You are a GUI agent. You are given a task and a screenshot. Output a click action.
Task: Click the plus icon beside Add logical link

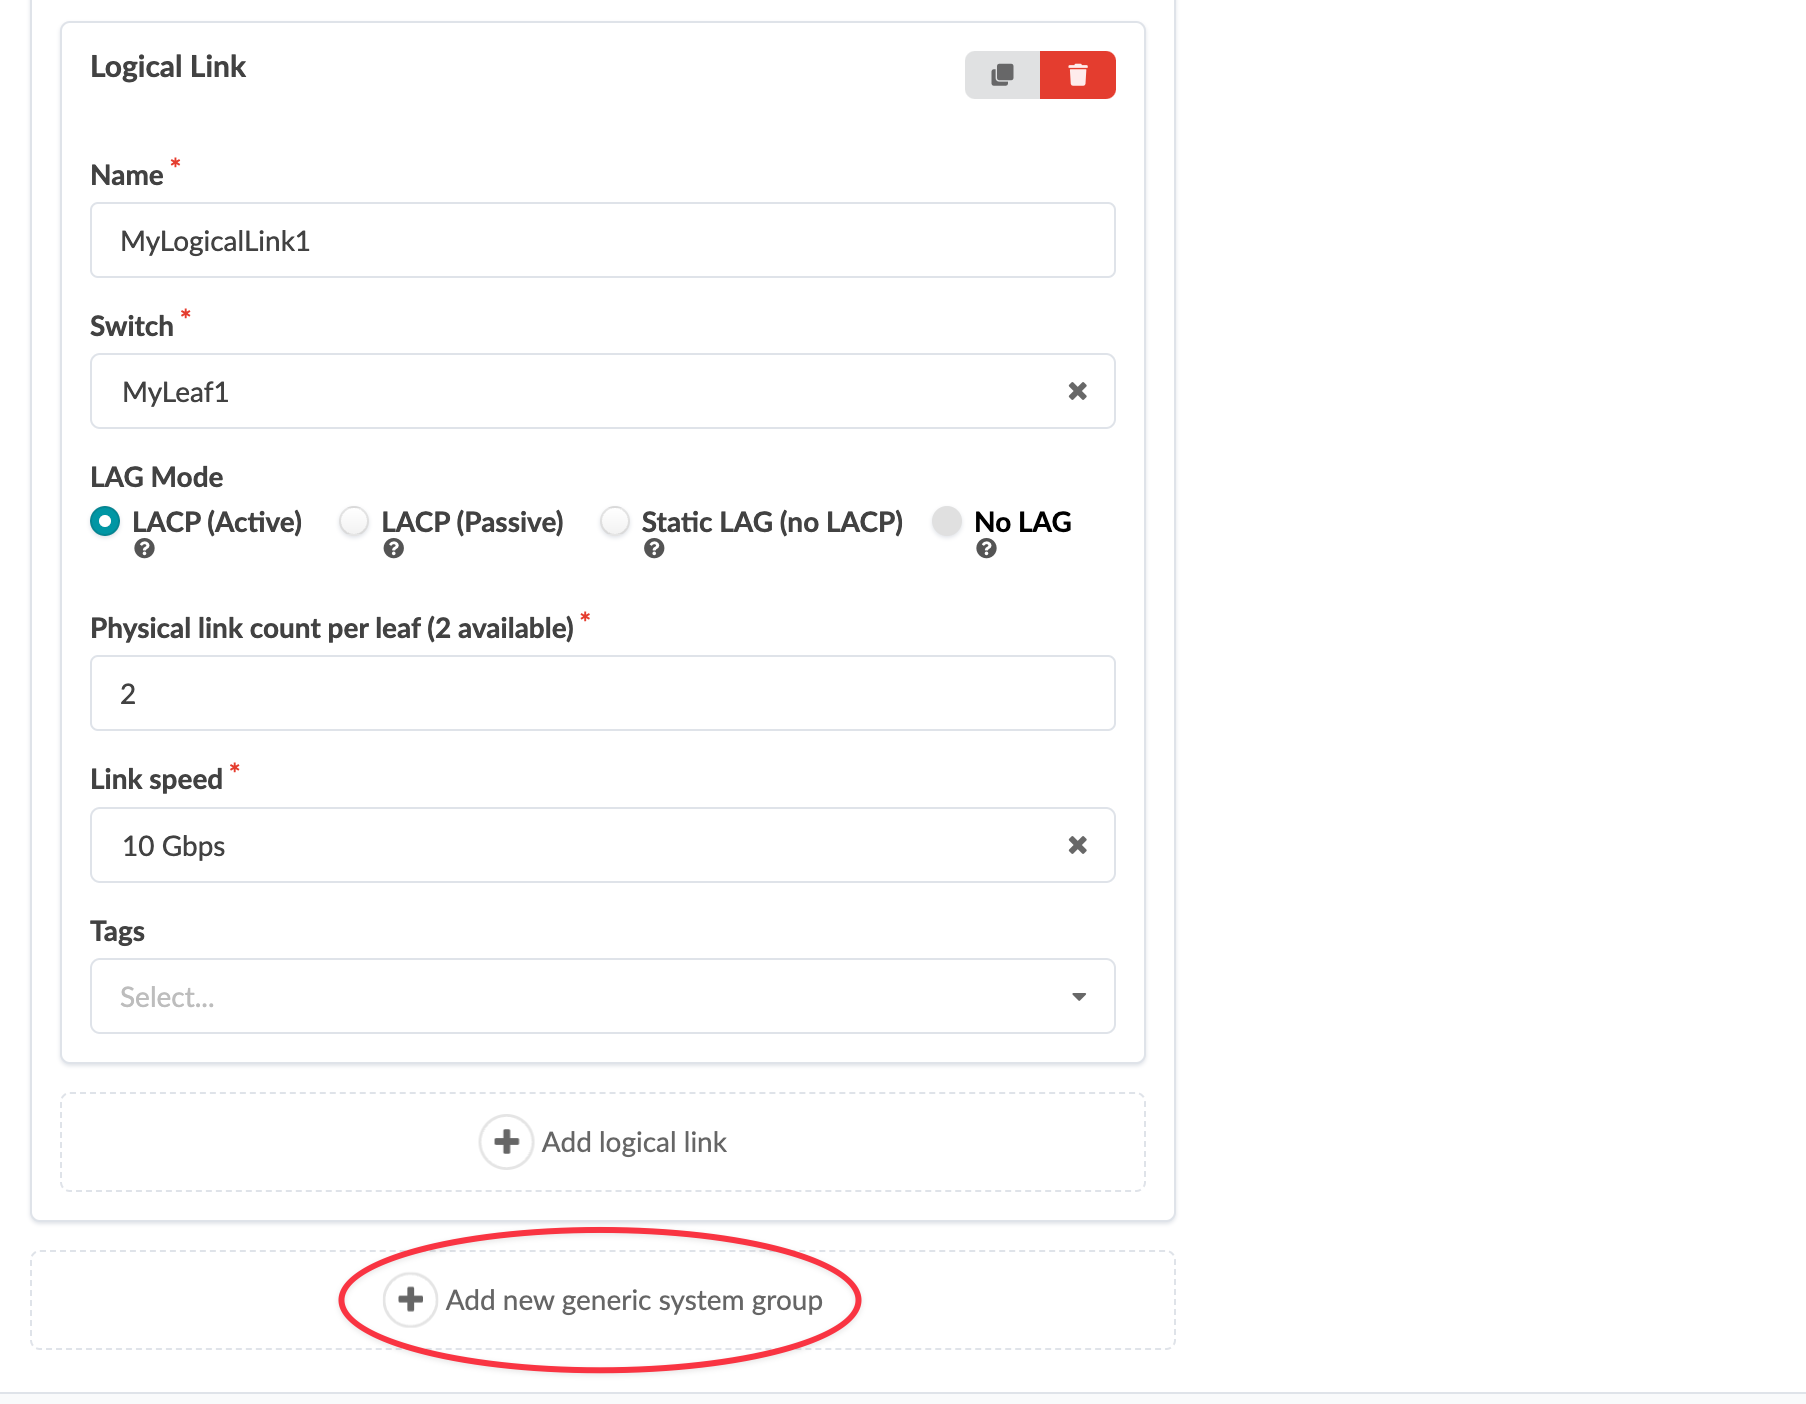506,1142
